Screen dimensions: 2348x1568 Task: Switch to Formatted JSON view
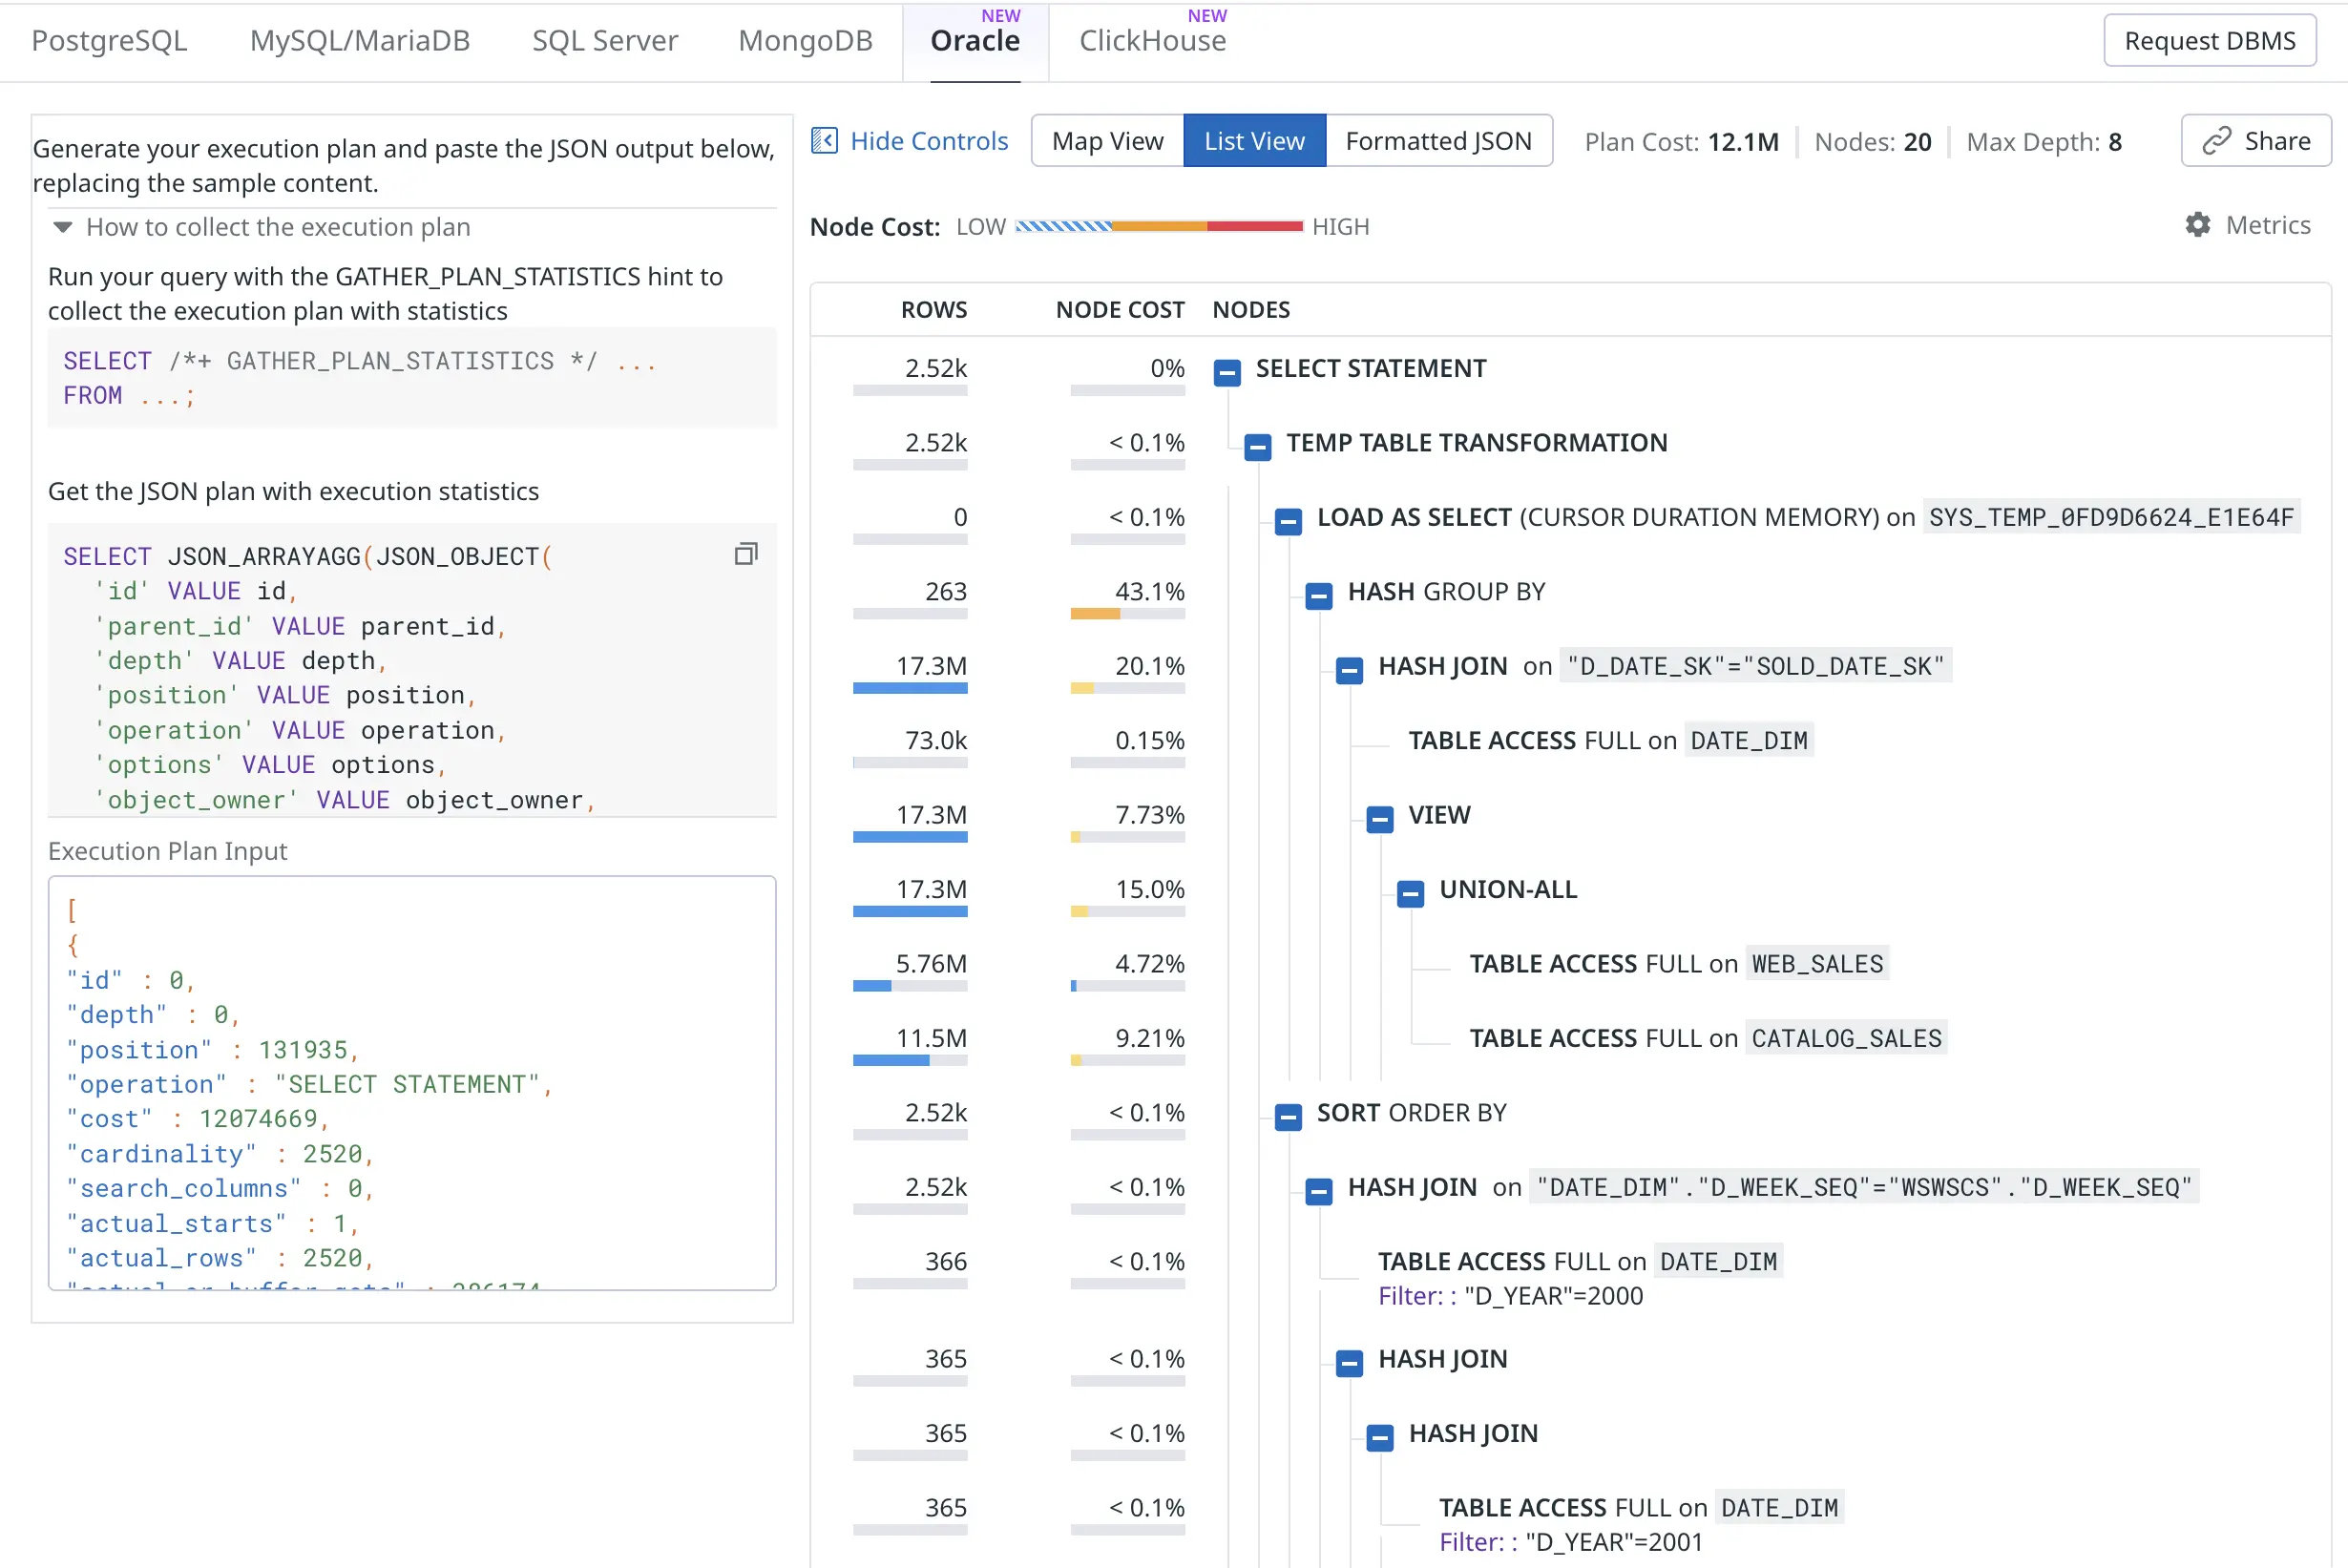1438,141
